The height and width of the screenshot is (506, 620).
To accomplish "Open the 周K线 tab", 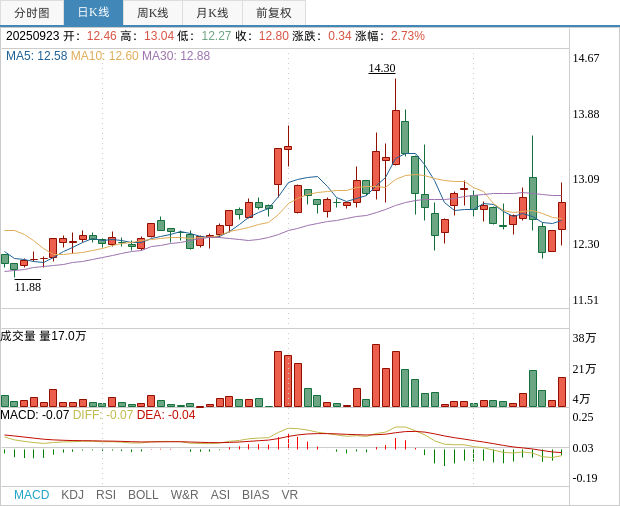I will pyautogui.click(x=153, y=13).
